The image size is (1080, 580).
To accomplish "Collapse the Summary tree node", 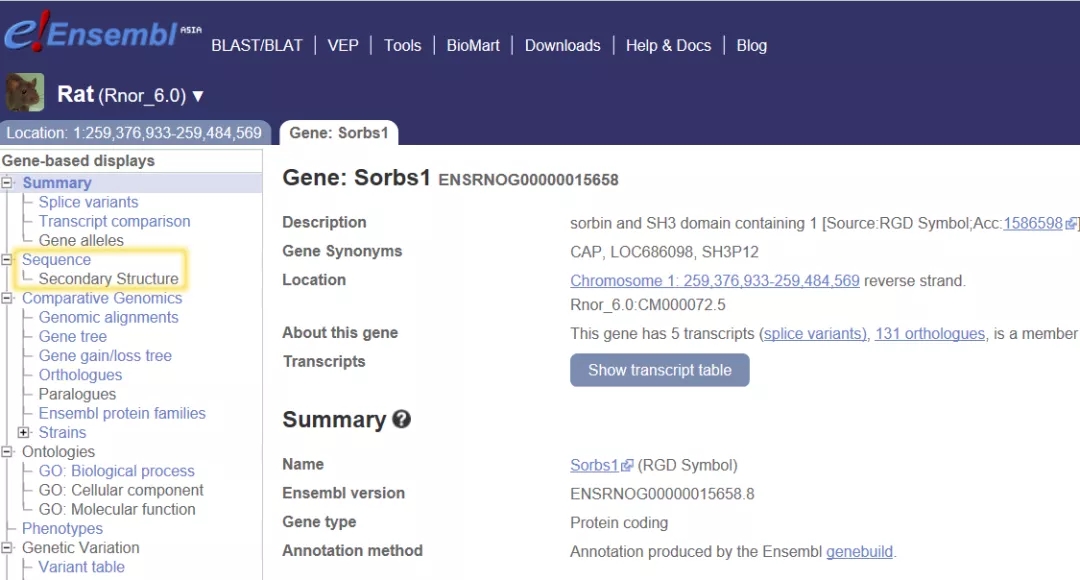I will (x=8, y=183).
